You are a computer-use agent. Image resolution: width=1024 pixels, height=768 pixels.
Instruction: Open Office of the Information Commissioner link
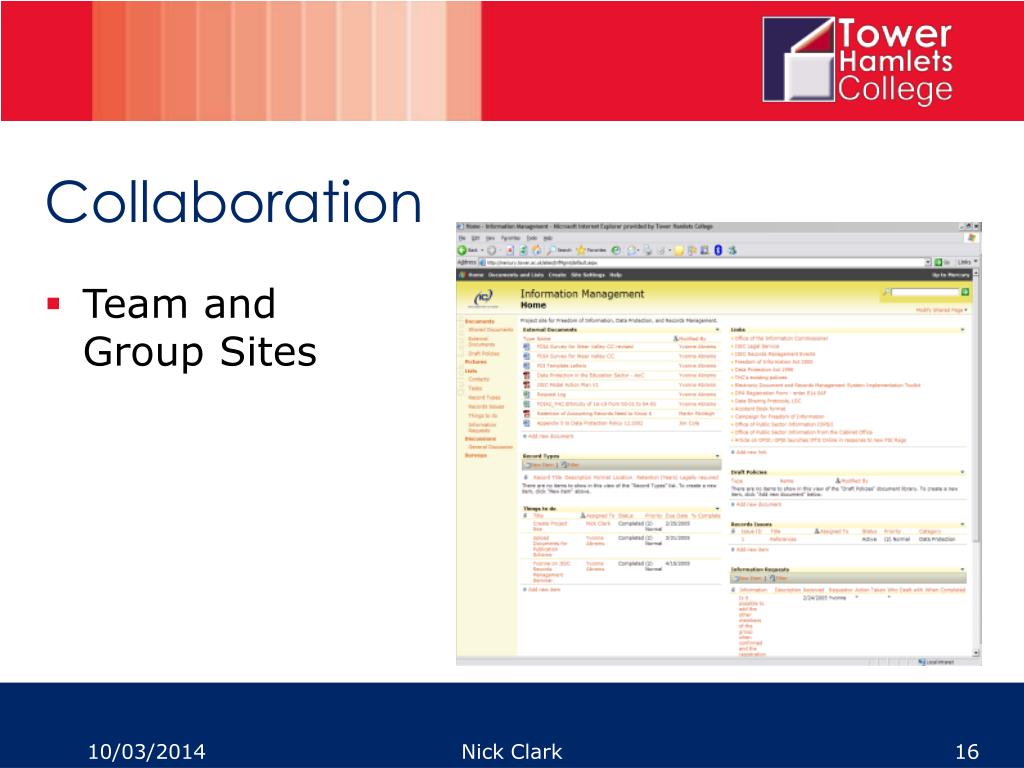(781, 338)
